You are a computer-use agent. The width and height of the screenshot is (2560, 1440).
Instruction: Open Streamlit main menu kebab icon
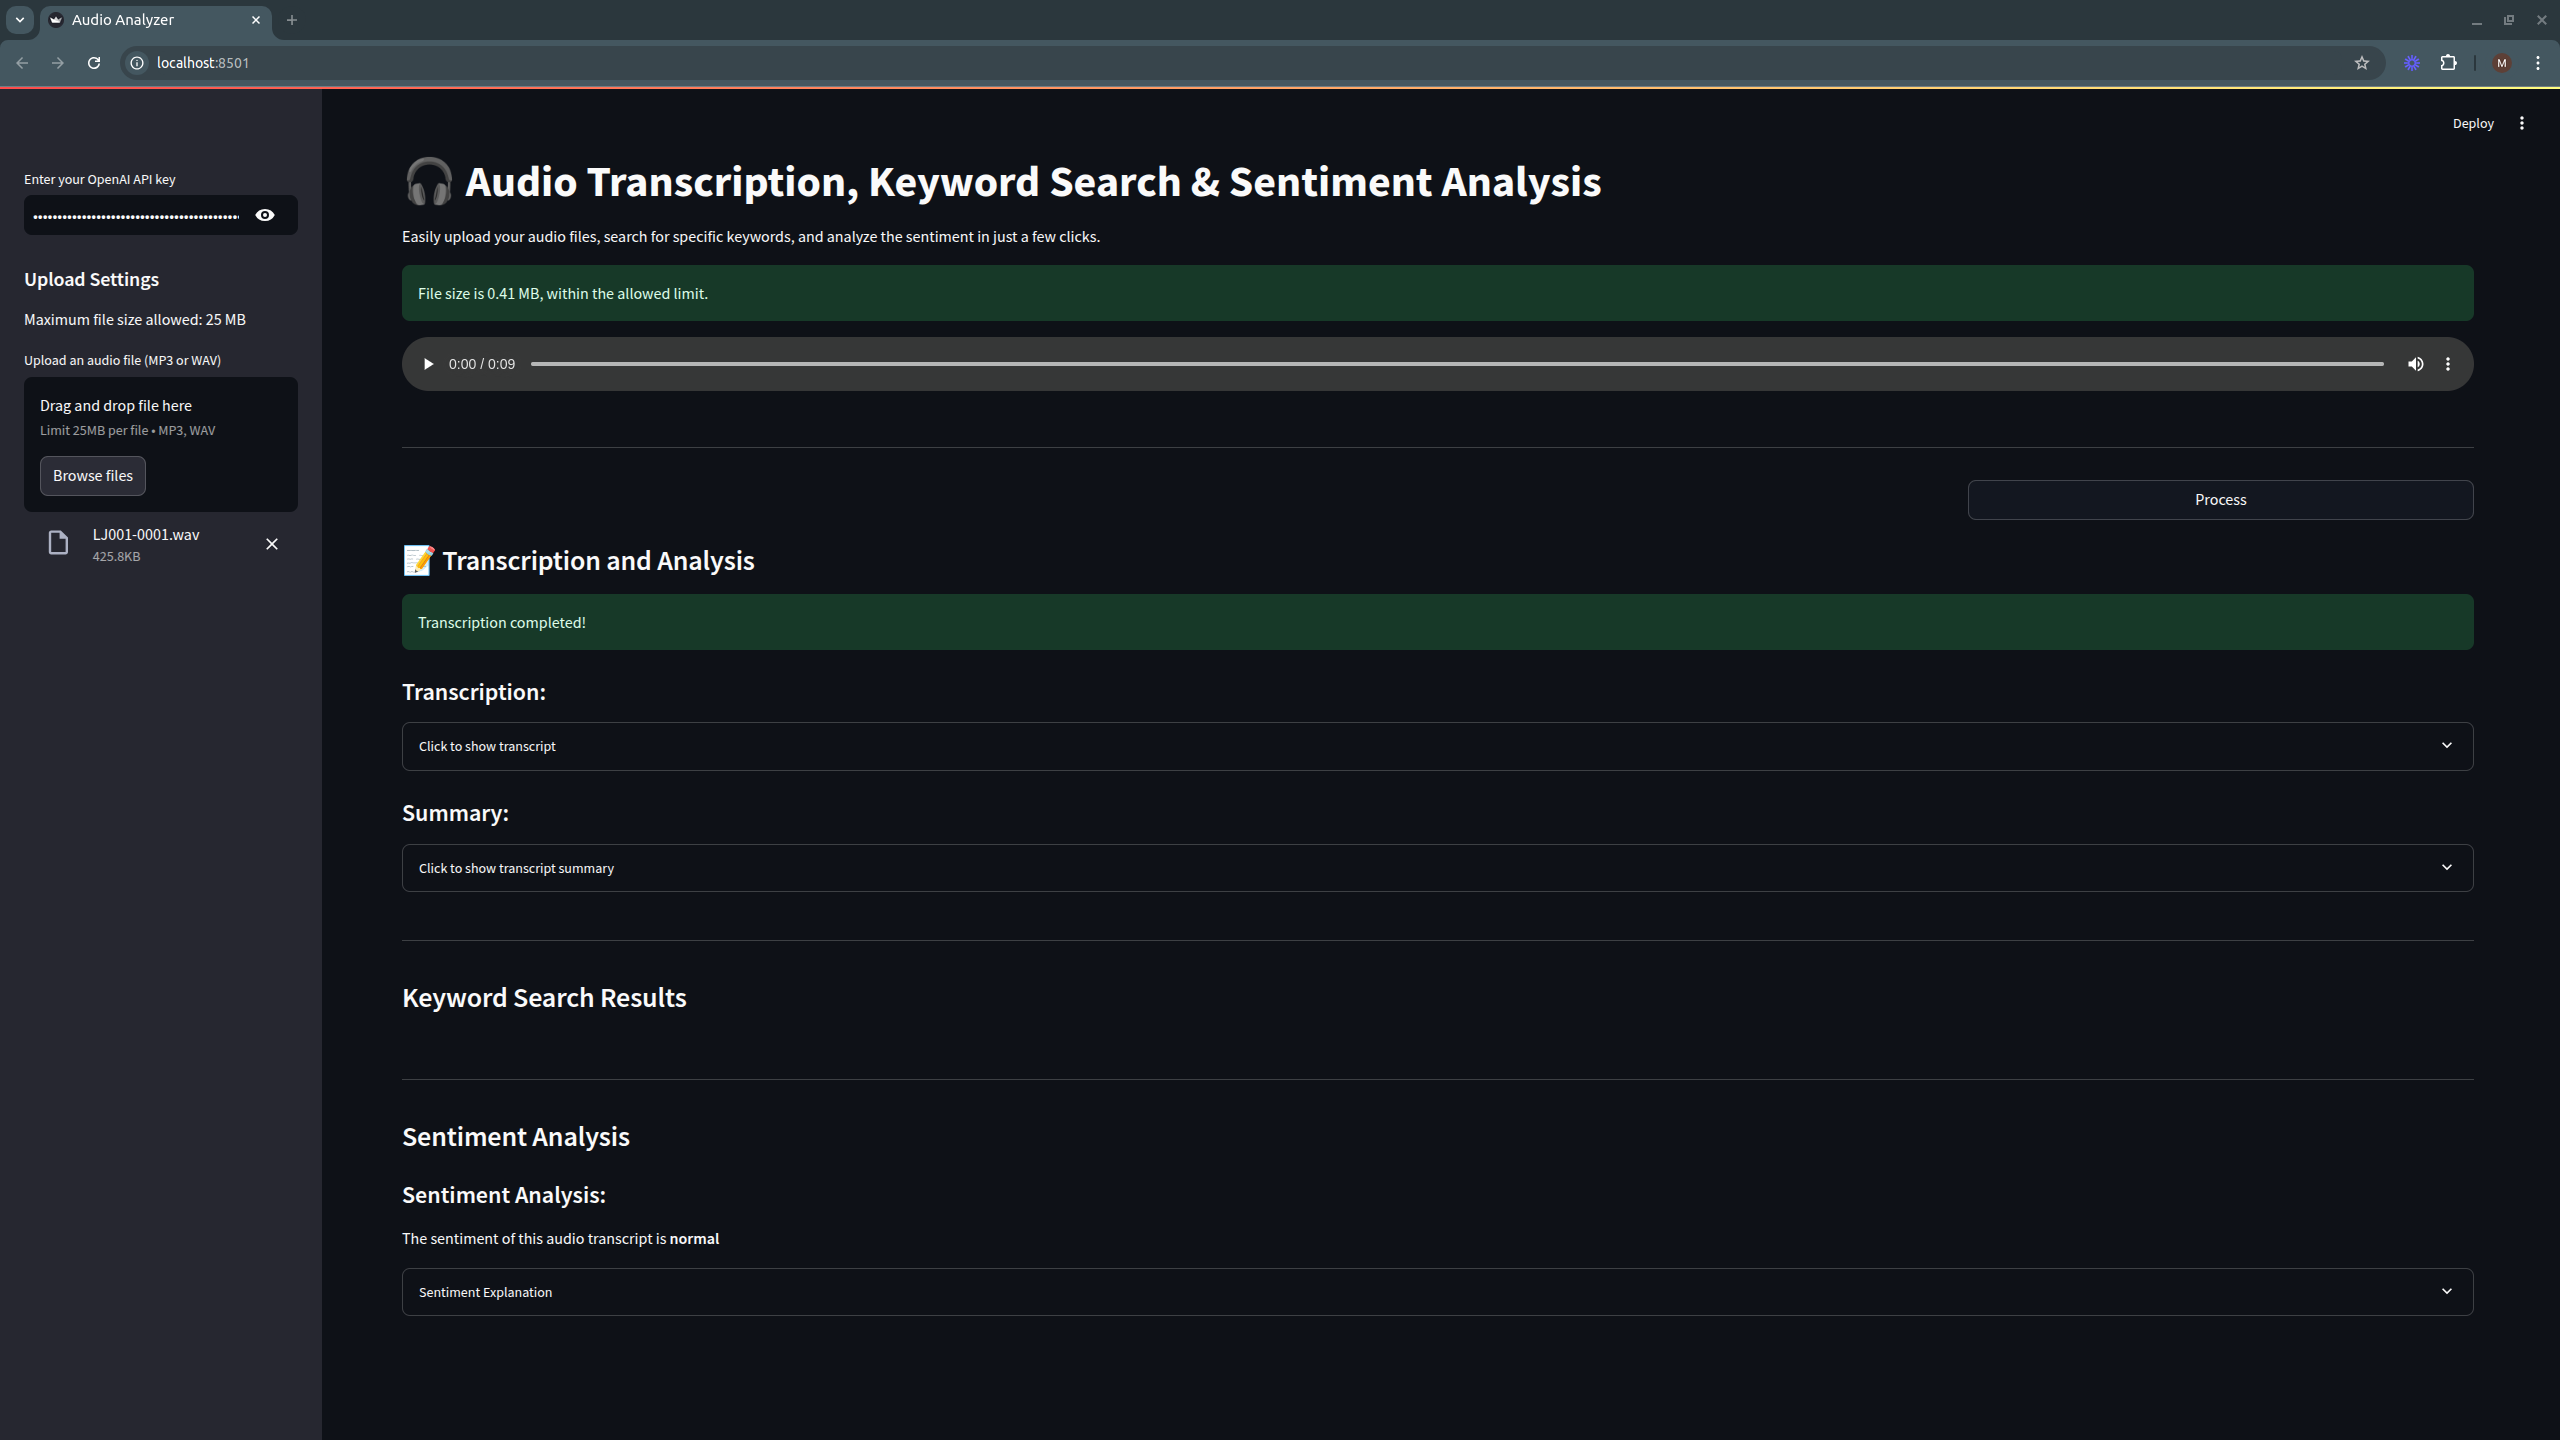tap(2521, 123)
